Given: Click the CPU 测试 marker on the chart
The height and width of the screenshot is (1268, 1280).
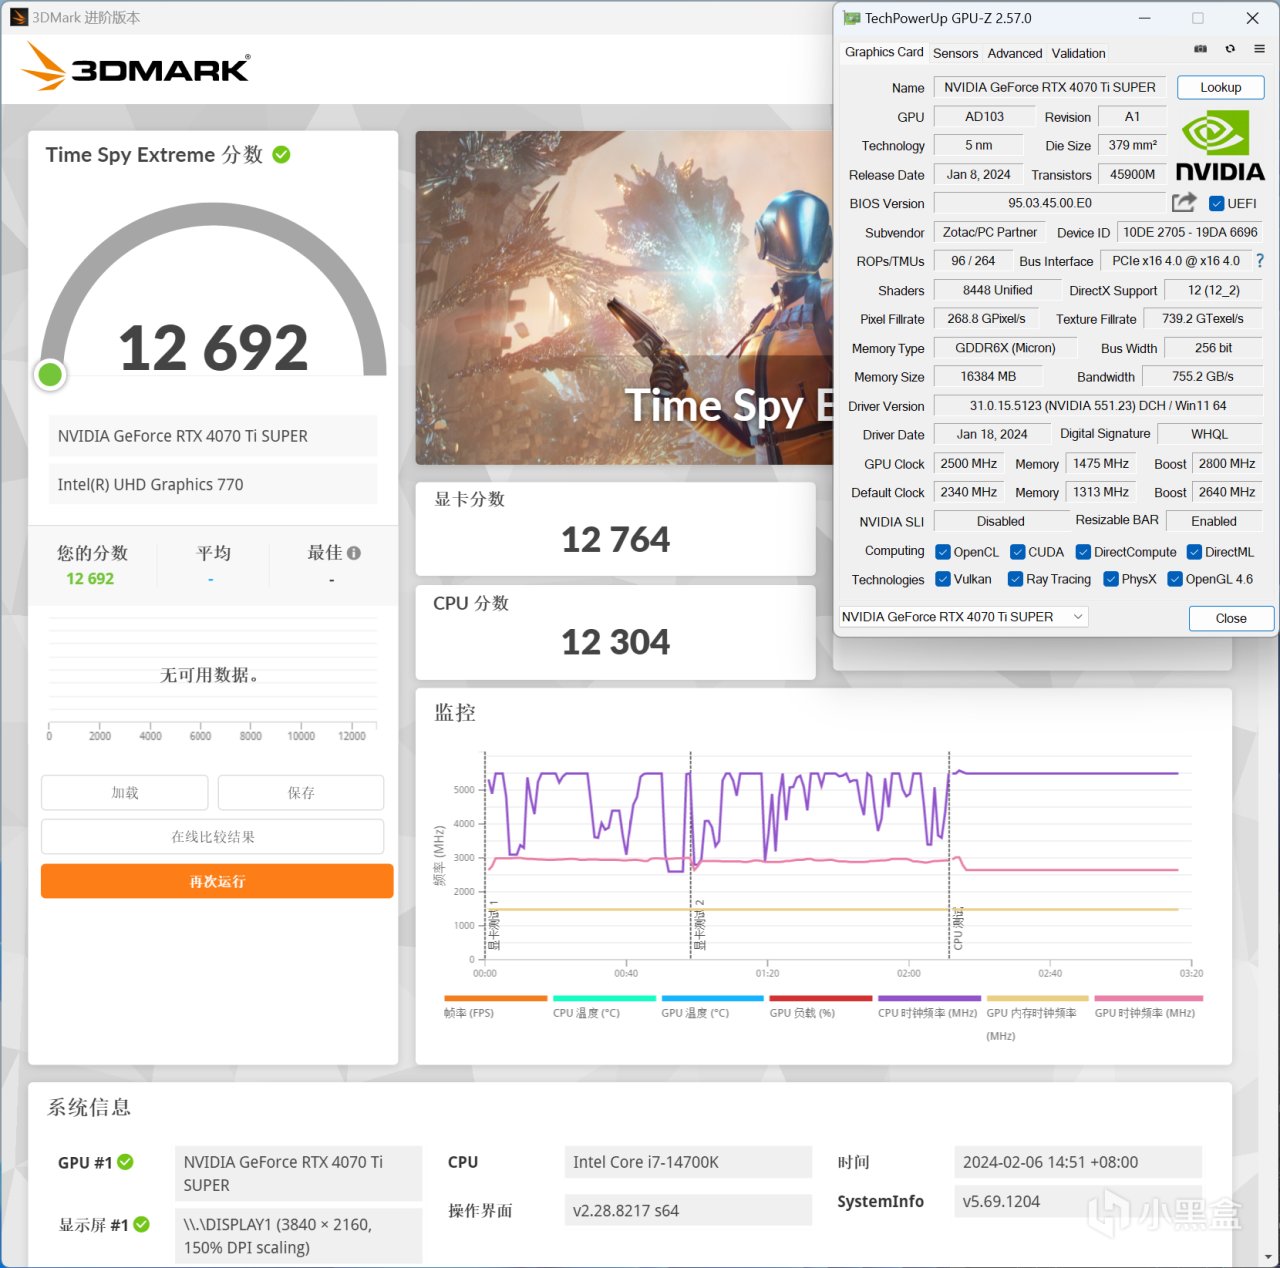Looking at the screenshot, I should (x=958, y=929).
